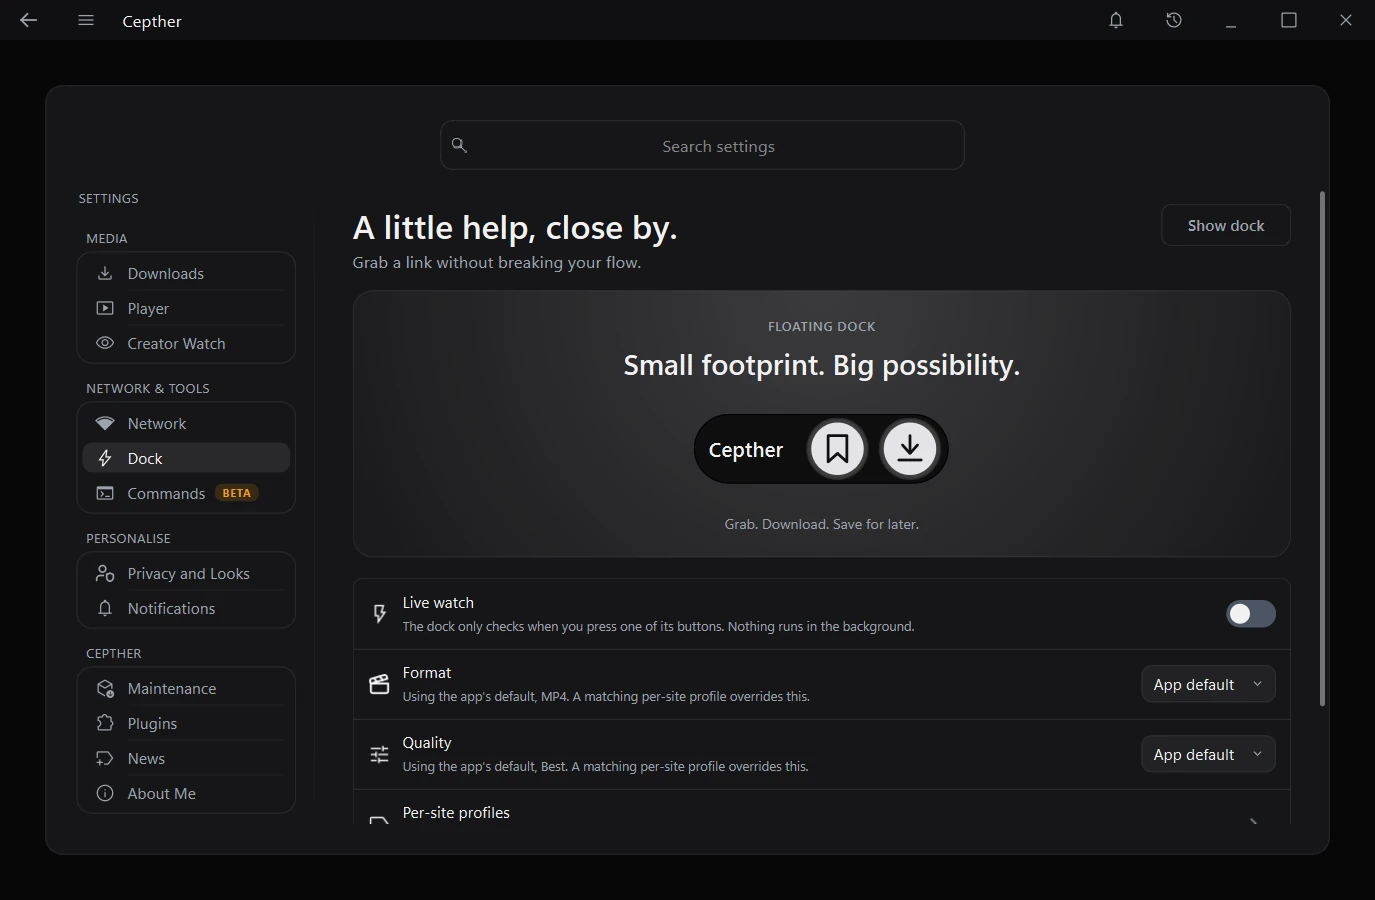Click the "FLOATING DOCK" label
The height and width of the screenshot is (900, 1375).
pos(822,326)
